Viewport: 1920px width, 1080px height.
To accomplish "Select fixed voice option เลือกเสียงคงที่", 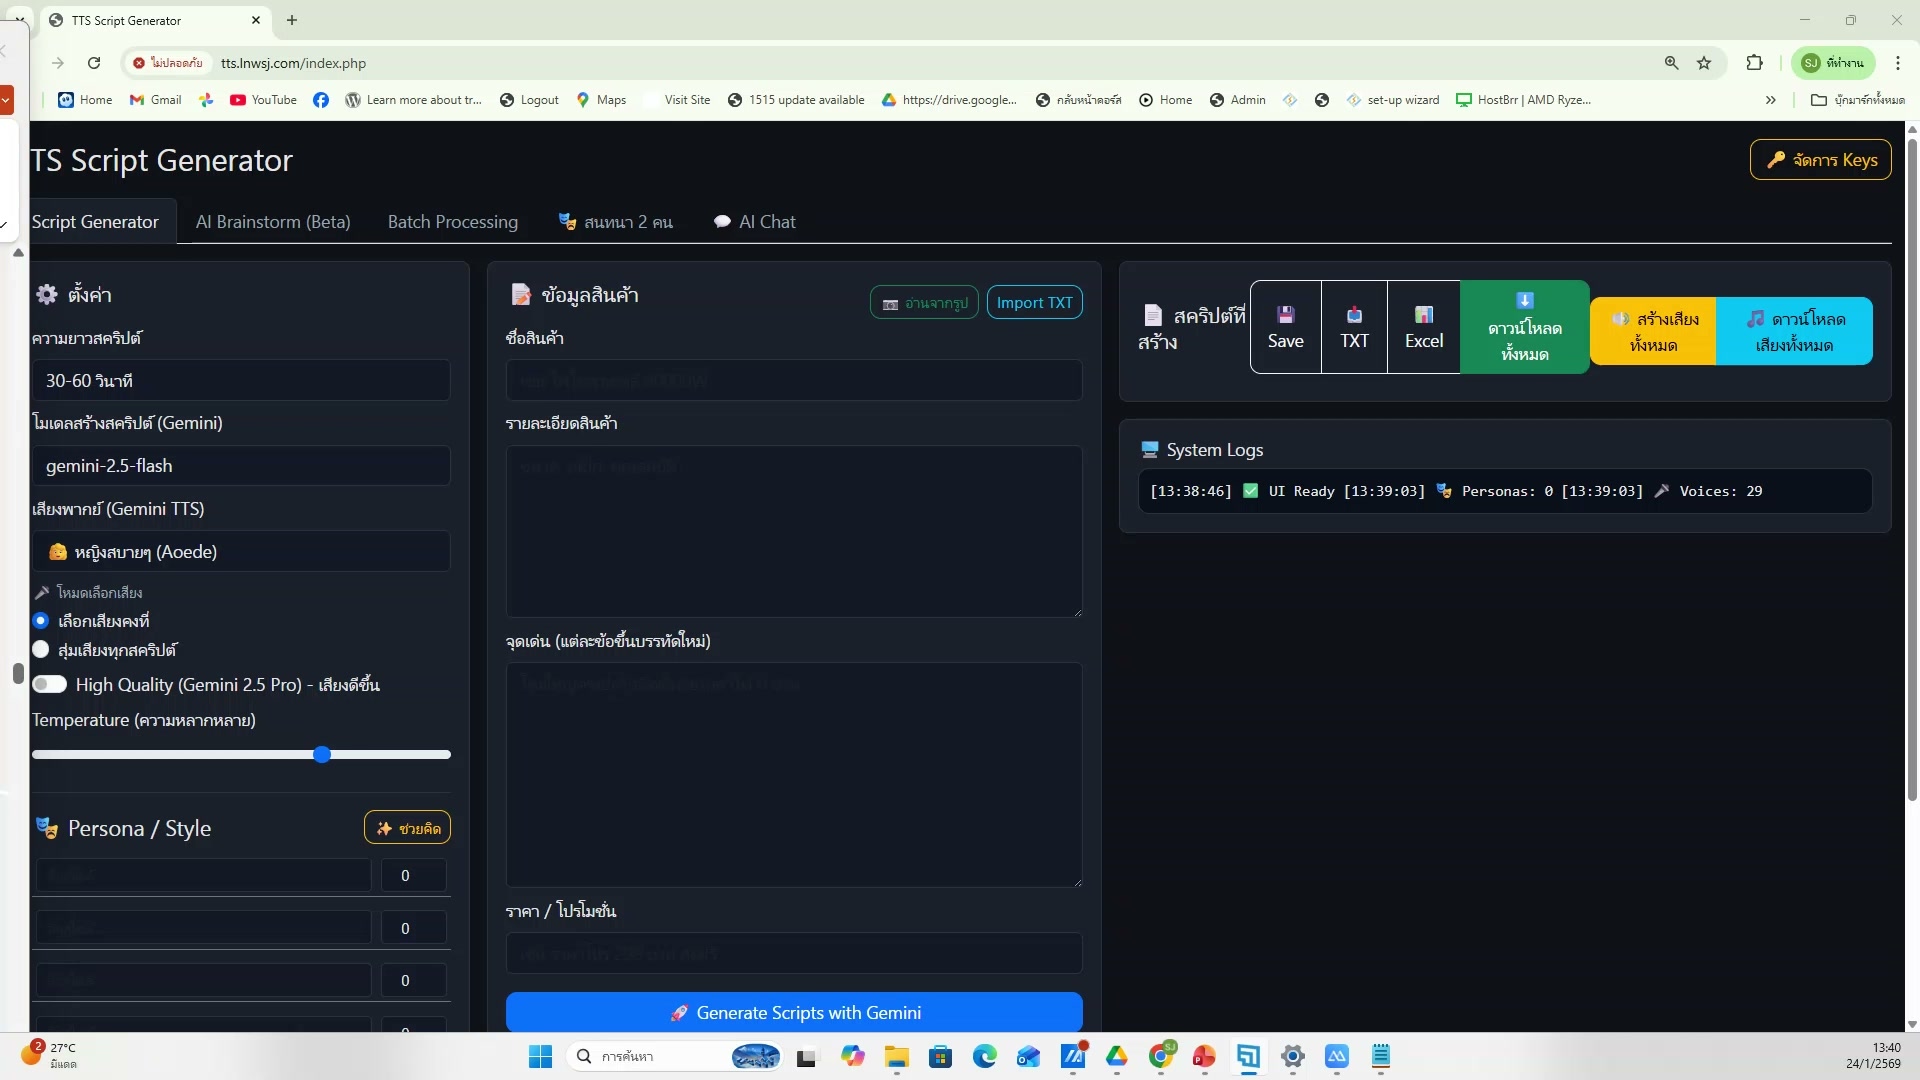I will point(42,621).
